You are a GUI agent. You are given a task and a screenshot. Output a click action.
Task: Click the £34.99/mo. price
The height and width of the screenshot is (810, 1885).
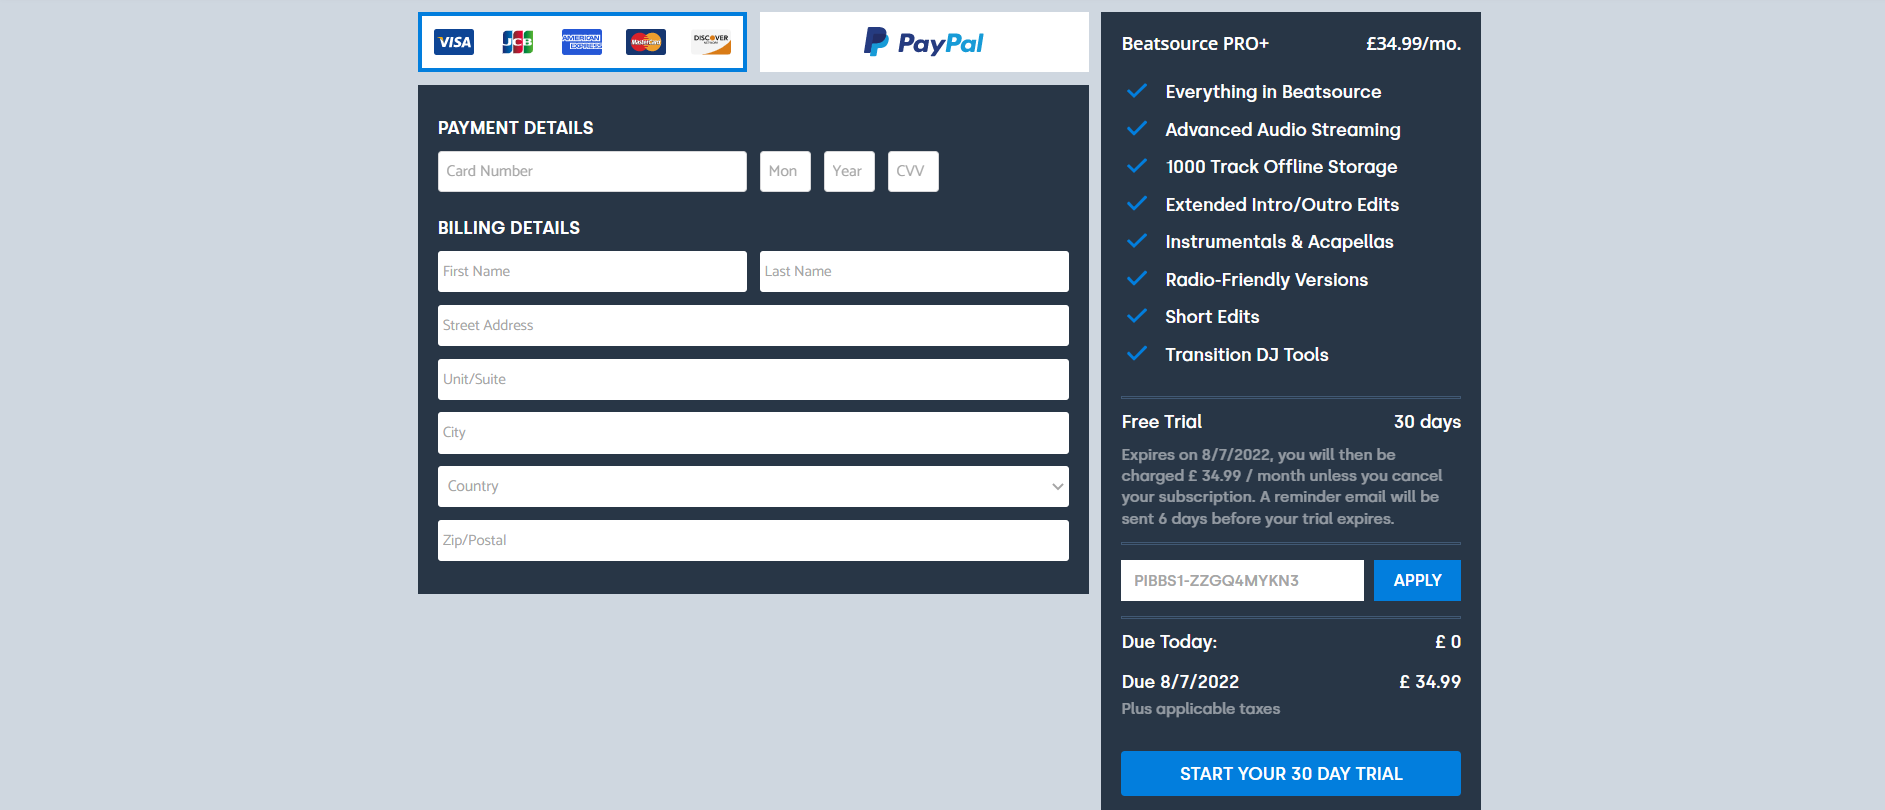(1414, 44)
